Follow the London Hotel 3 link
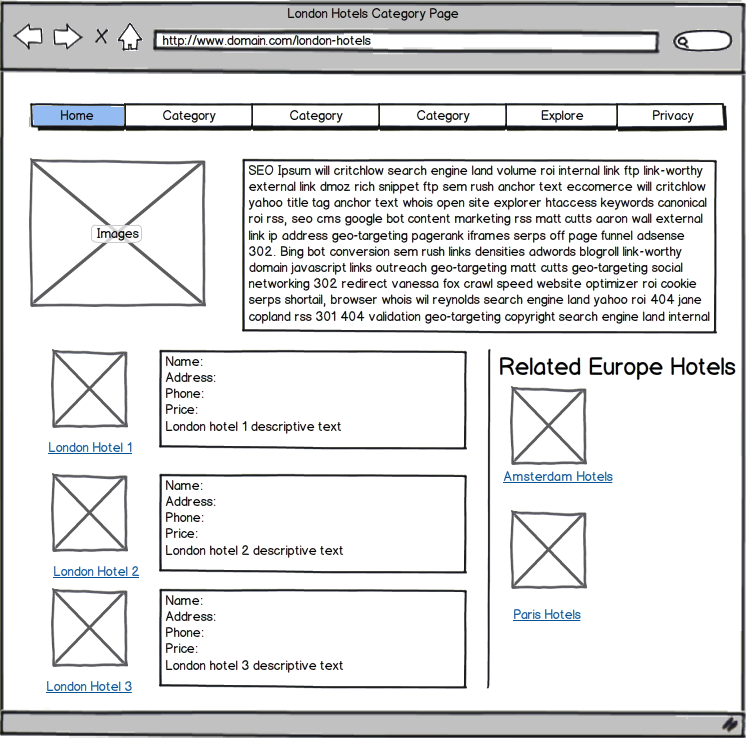 (89, 687)
